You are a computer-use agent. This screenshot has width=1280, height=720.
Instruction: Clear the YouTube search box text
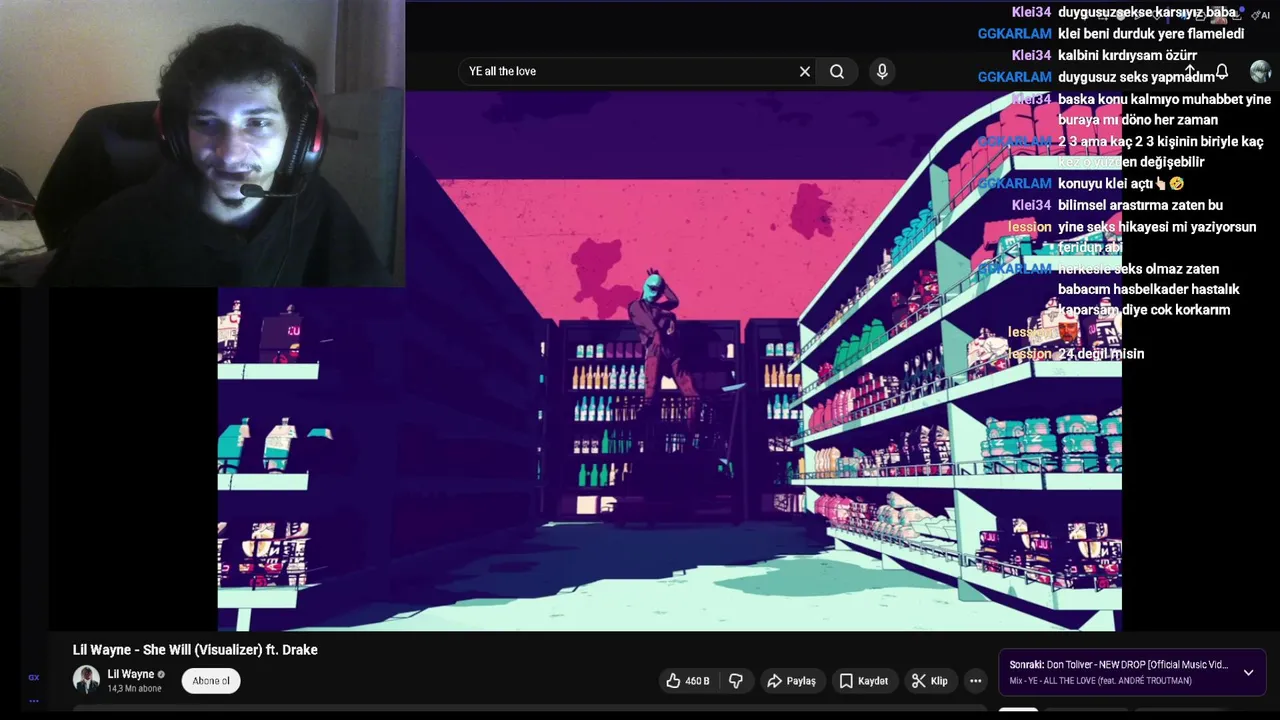[x=804, y=71]
